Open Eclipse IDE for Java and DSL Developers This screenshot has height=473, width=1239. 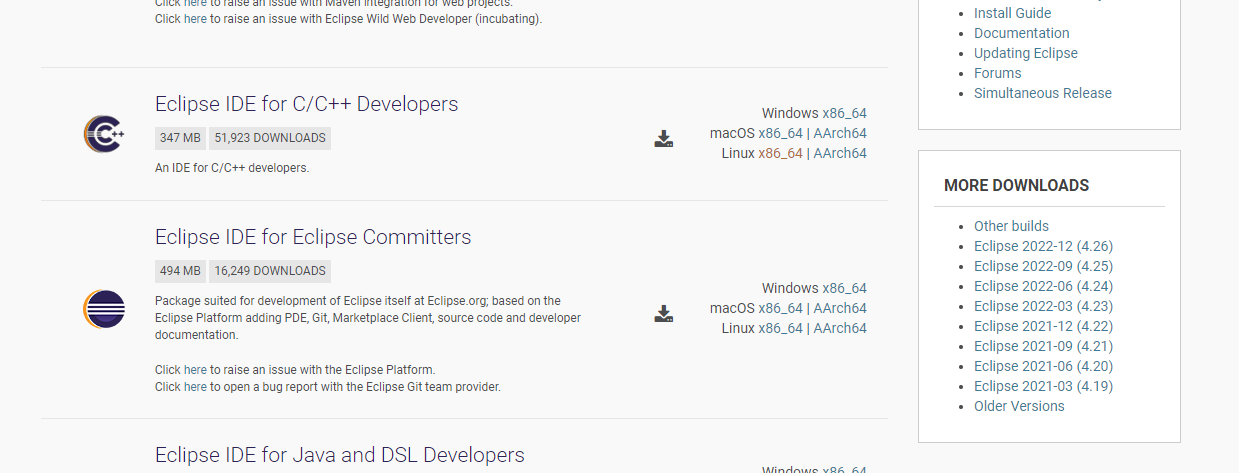click(339, 455)
